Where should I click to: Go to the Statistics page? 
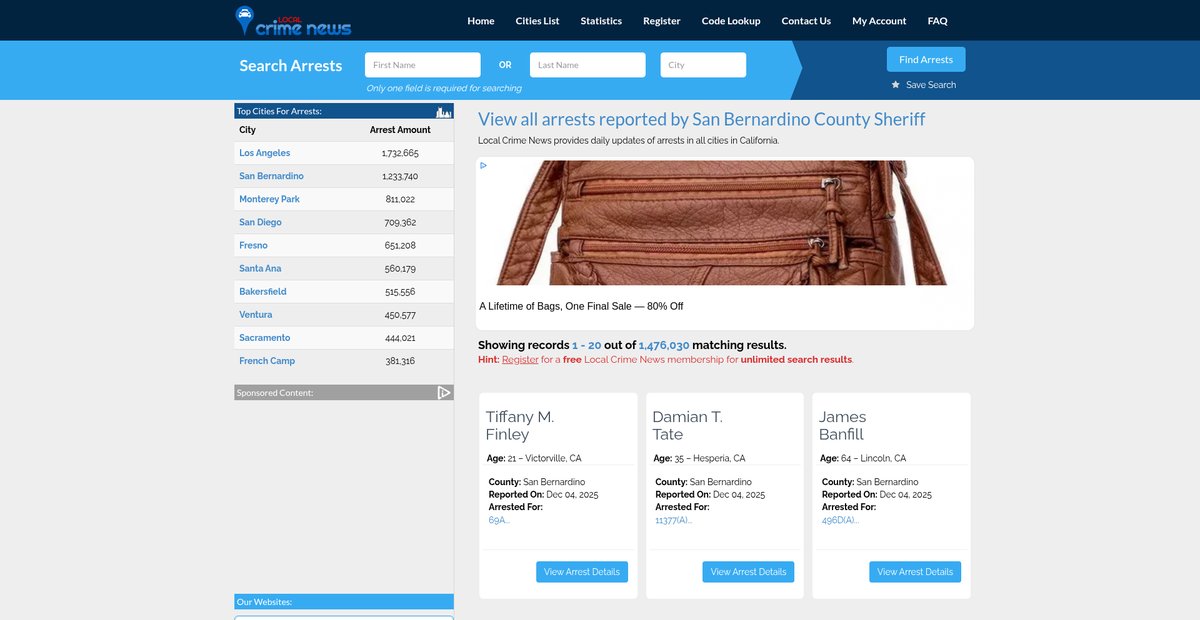tap(601, 21)
